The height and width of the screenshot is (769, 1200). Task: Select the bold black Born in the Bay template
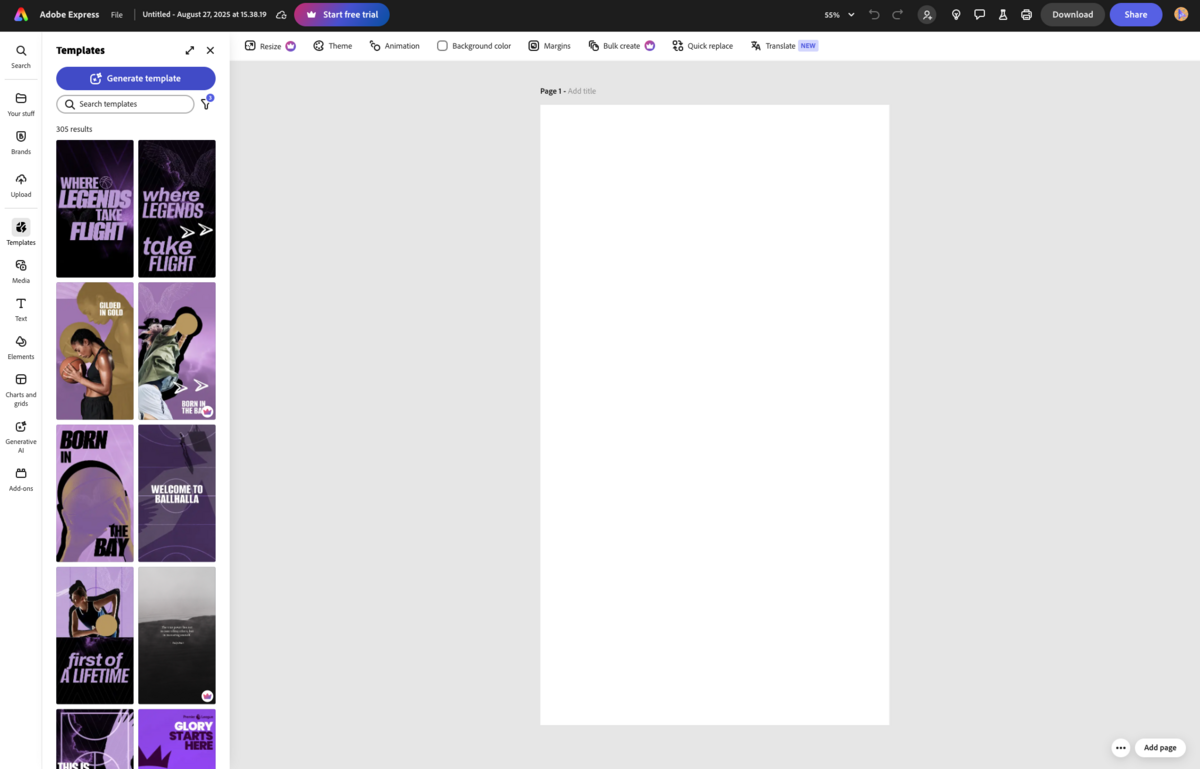[95, 493]
